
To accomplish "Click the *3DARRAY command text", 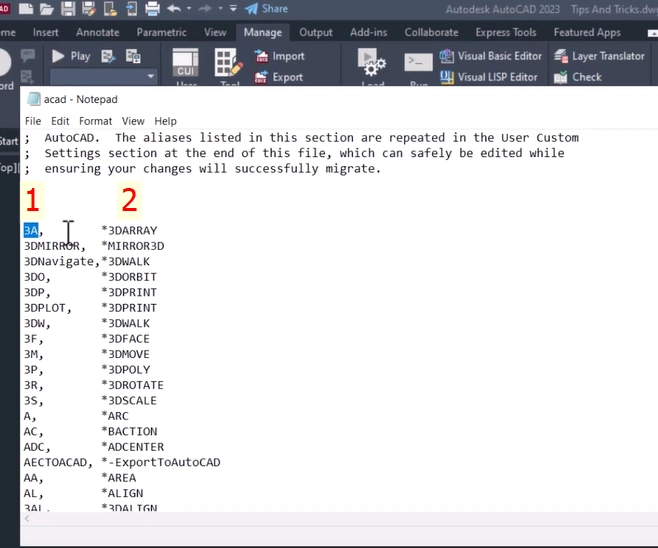I will tap(129, 230).
